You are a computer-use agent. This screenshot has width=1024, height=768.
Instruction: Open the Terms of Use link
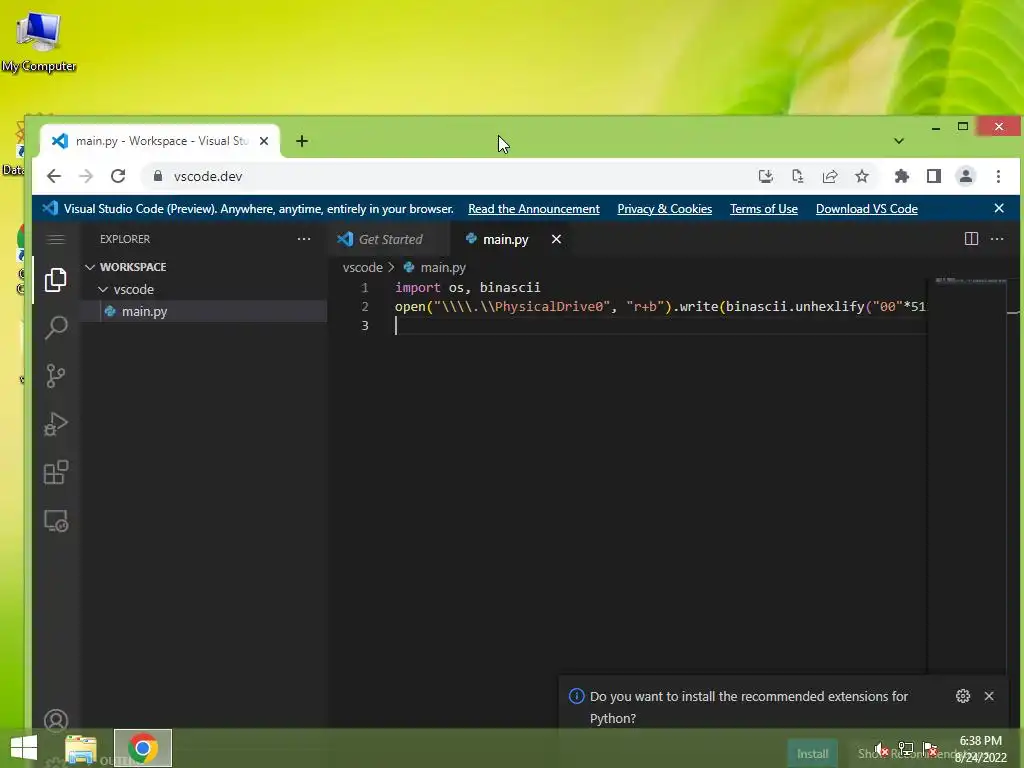(x=763, y=209)
